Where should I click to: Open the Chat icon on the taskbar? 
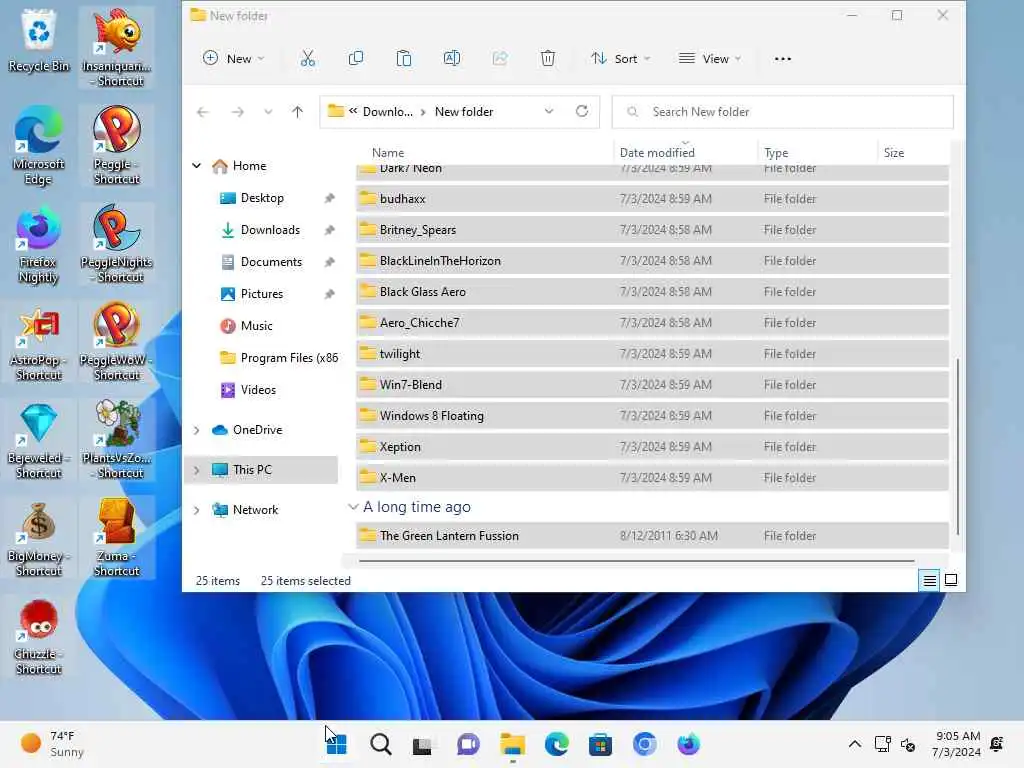pyautogui.click(x=468, y=744)
